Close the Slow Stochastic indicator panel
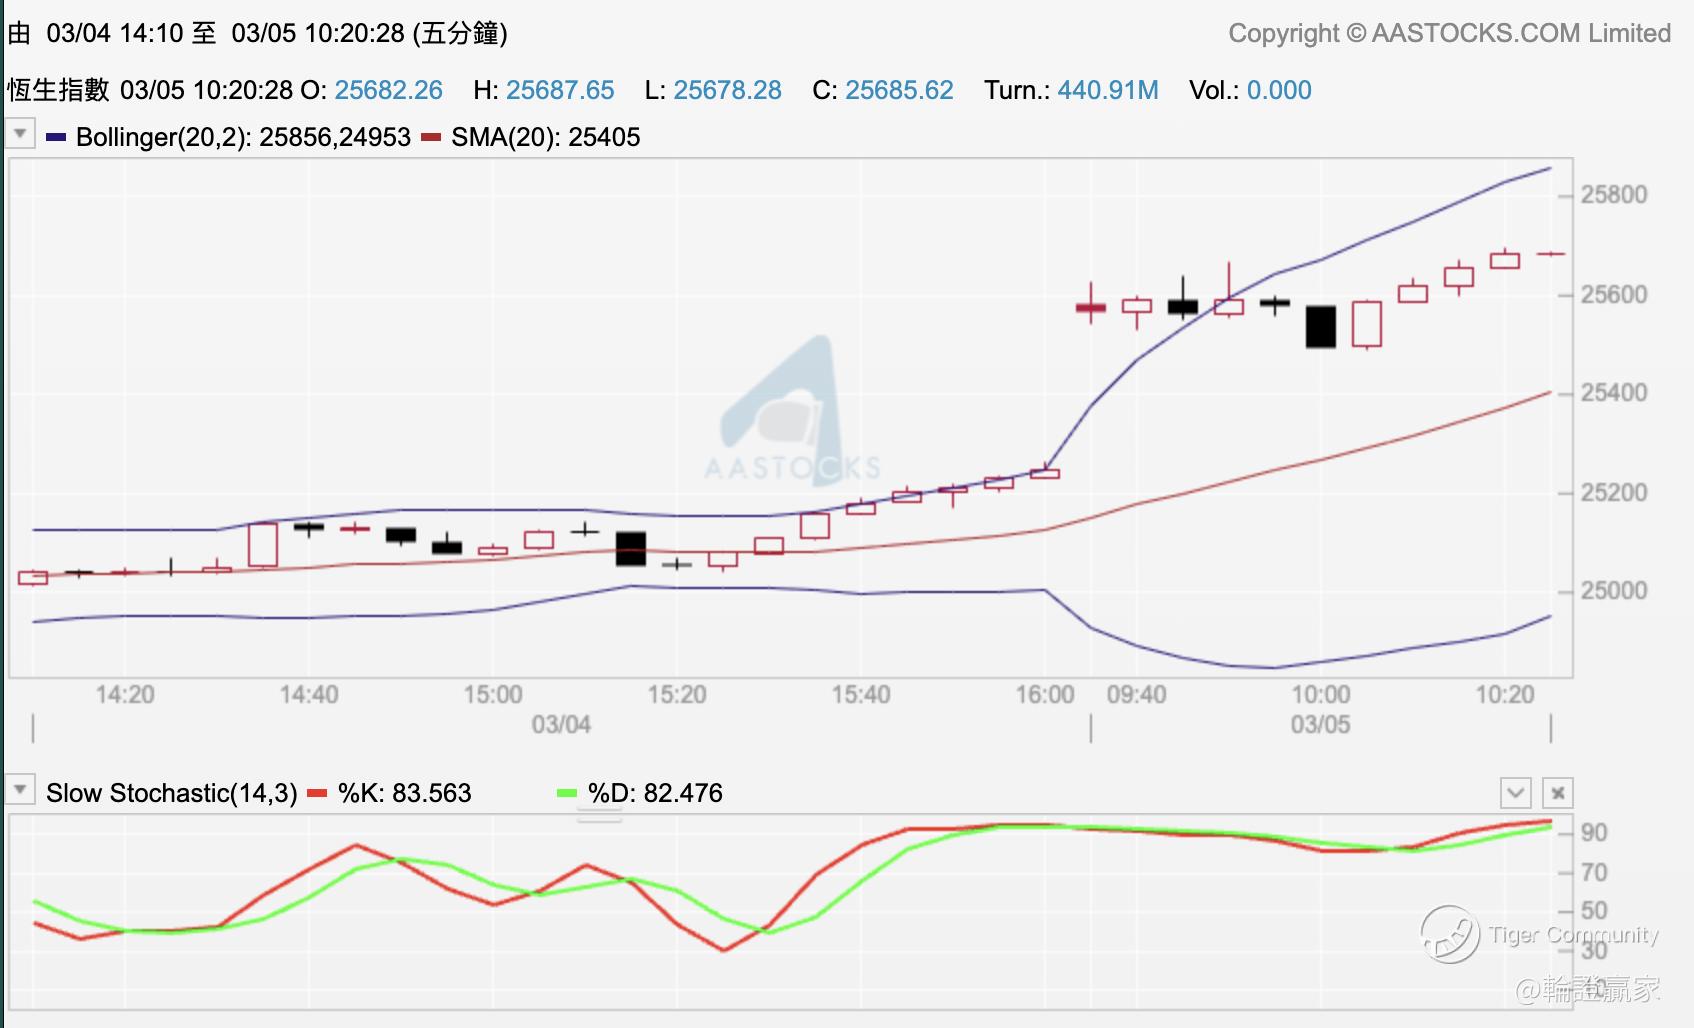 [x=1557, y=793]
